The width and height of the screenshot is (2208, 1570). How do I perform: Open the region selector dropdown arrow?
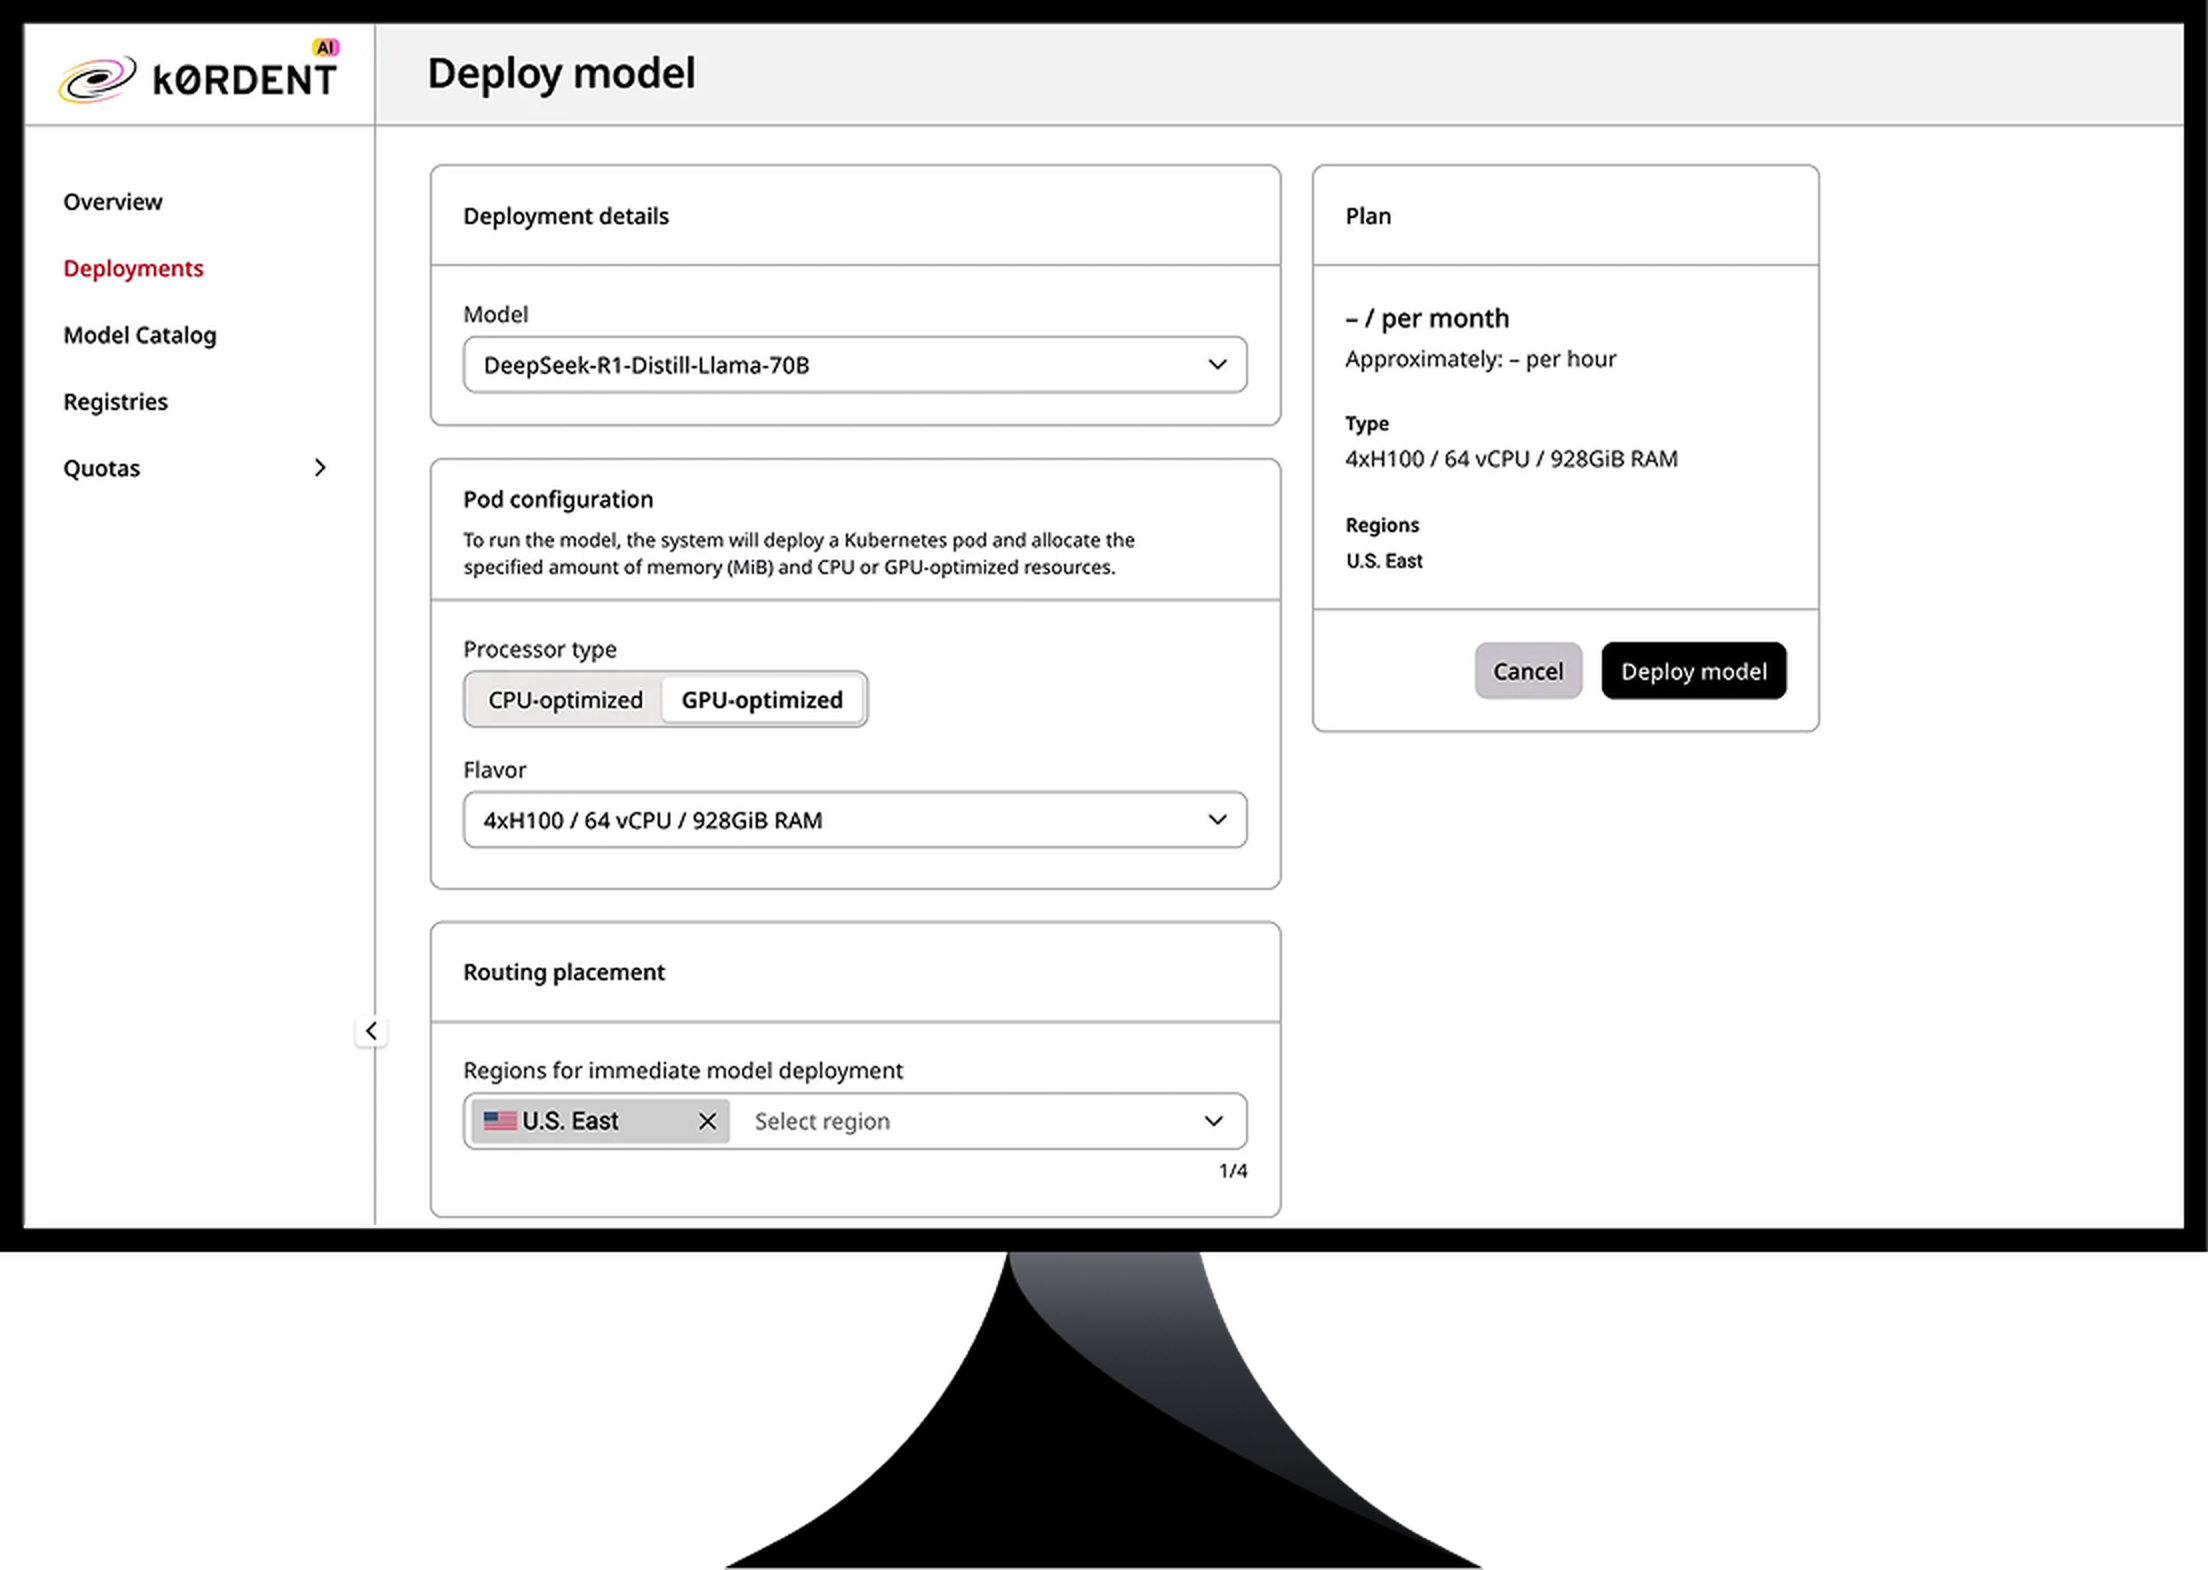click(x=1213, y=1121)
